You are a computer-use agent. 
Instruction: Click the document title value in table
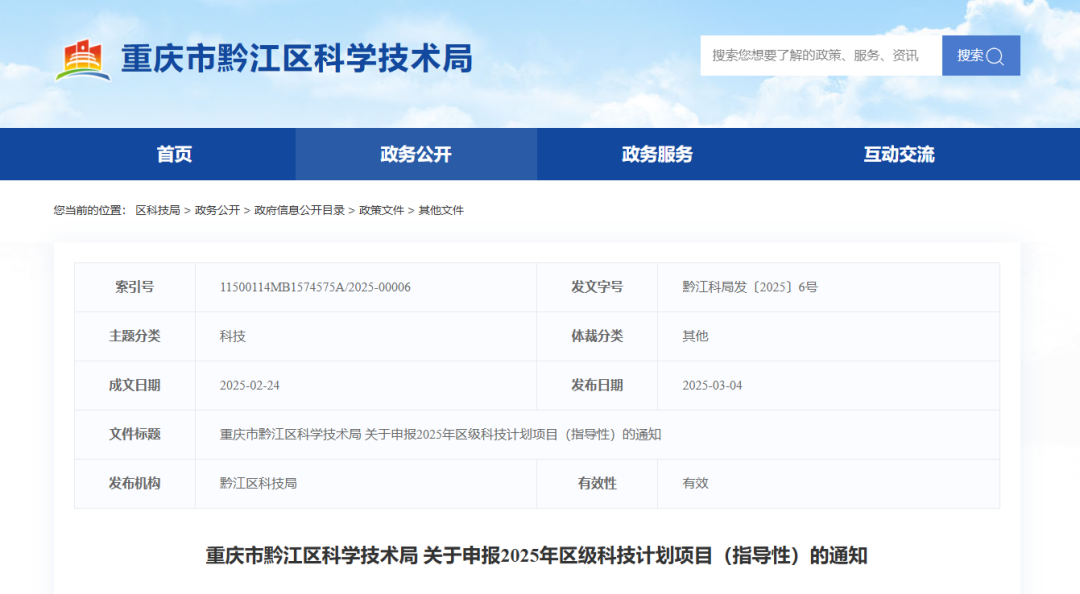tap(440, 435)
